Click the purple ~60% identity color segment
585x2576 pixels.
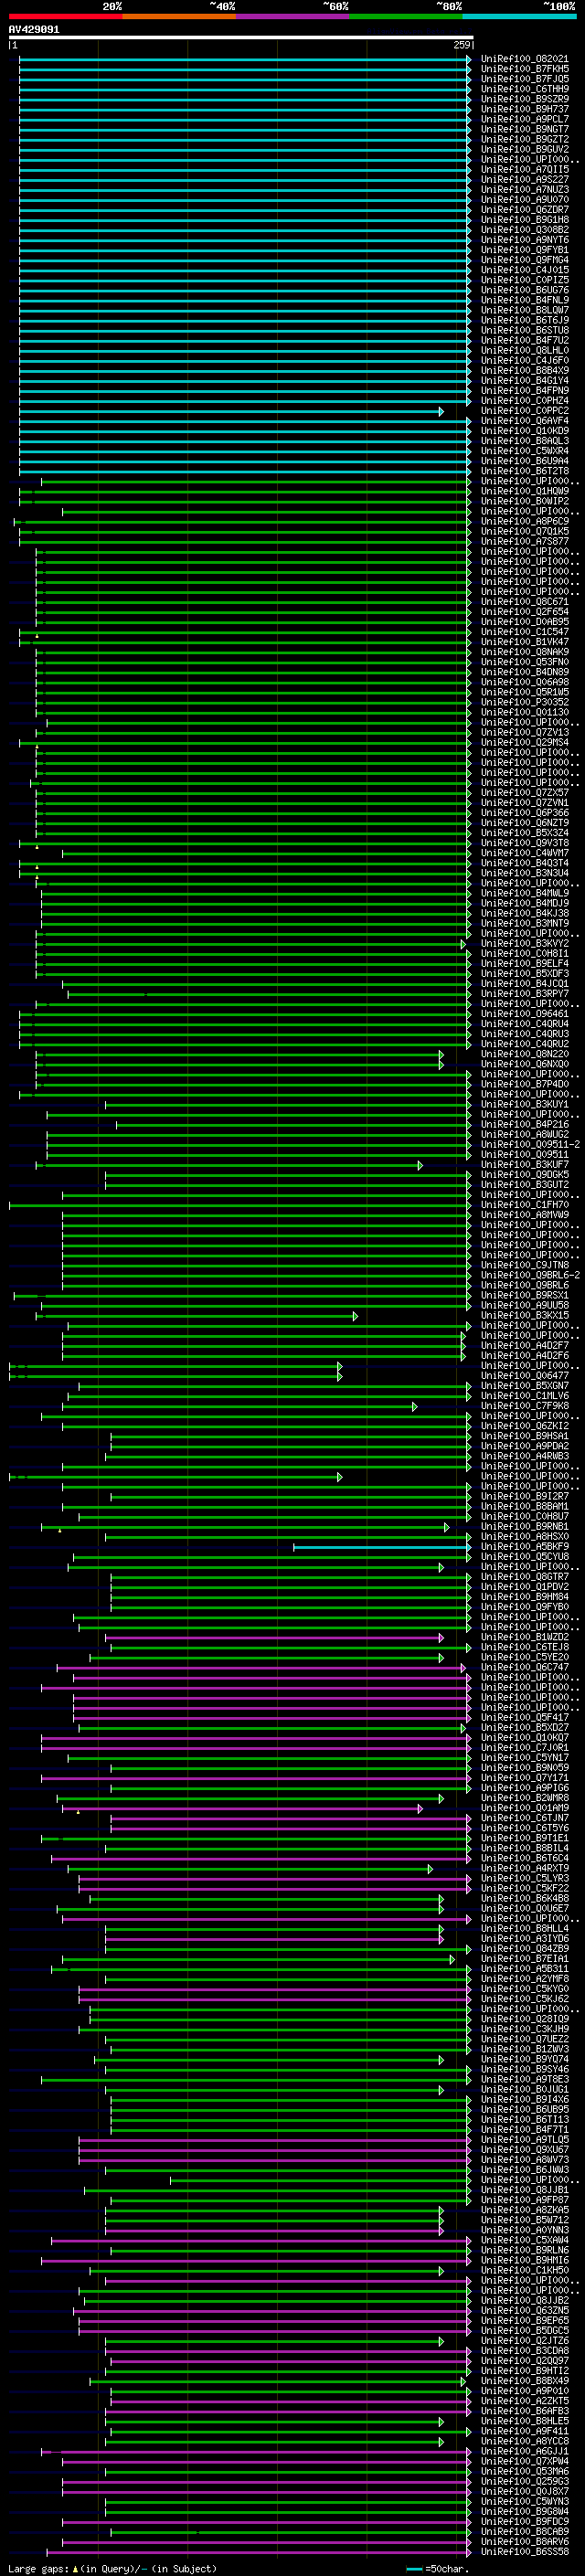293,16
